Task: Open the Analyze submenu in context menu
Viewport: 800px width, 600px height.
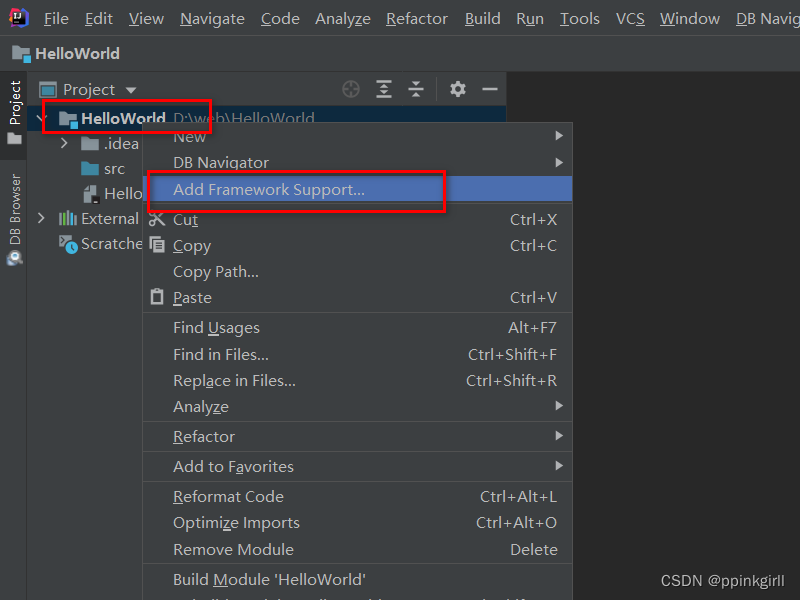Action: pos(357,407)
